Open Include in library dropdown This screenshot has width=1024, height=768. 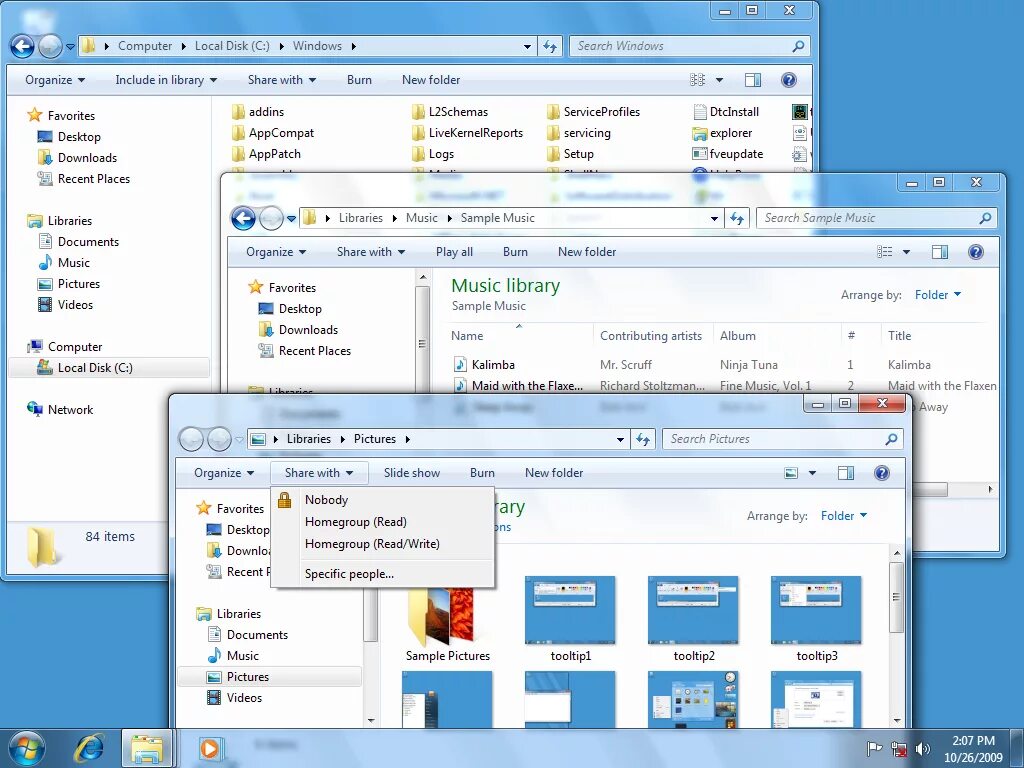[x=166, y=80]
